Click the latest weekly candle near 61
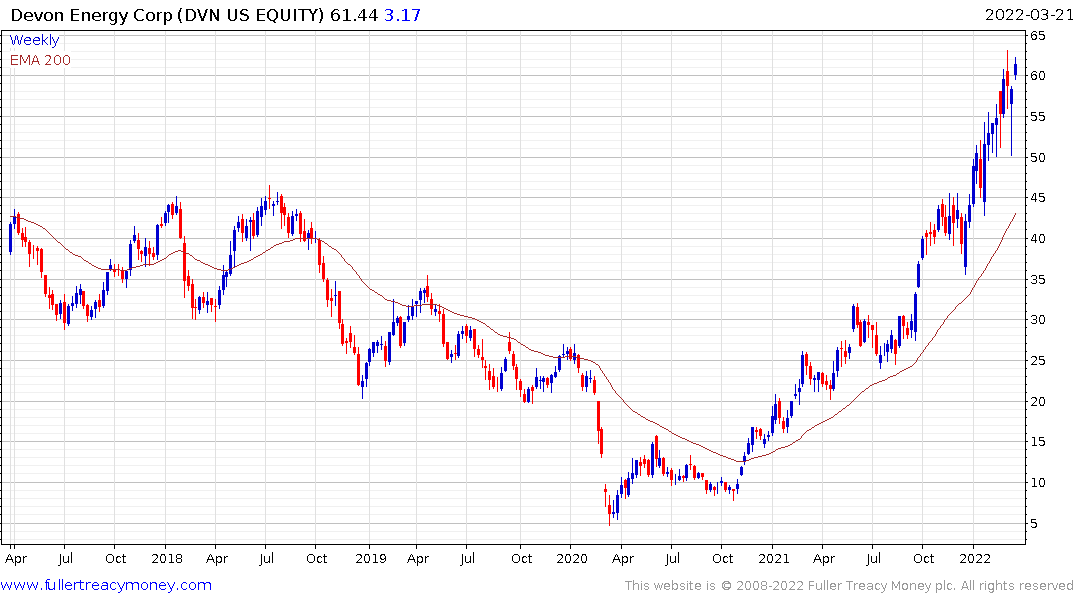The image size is (1075, 600). pyautogui.click(x=1015, y=68)
